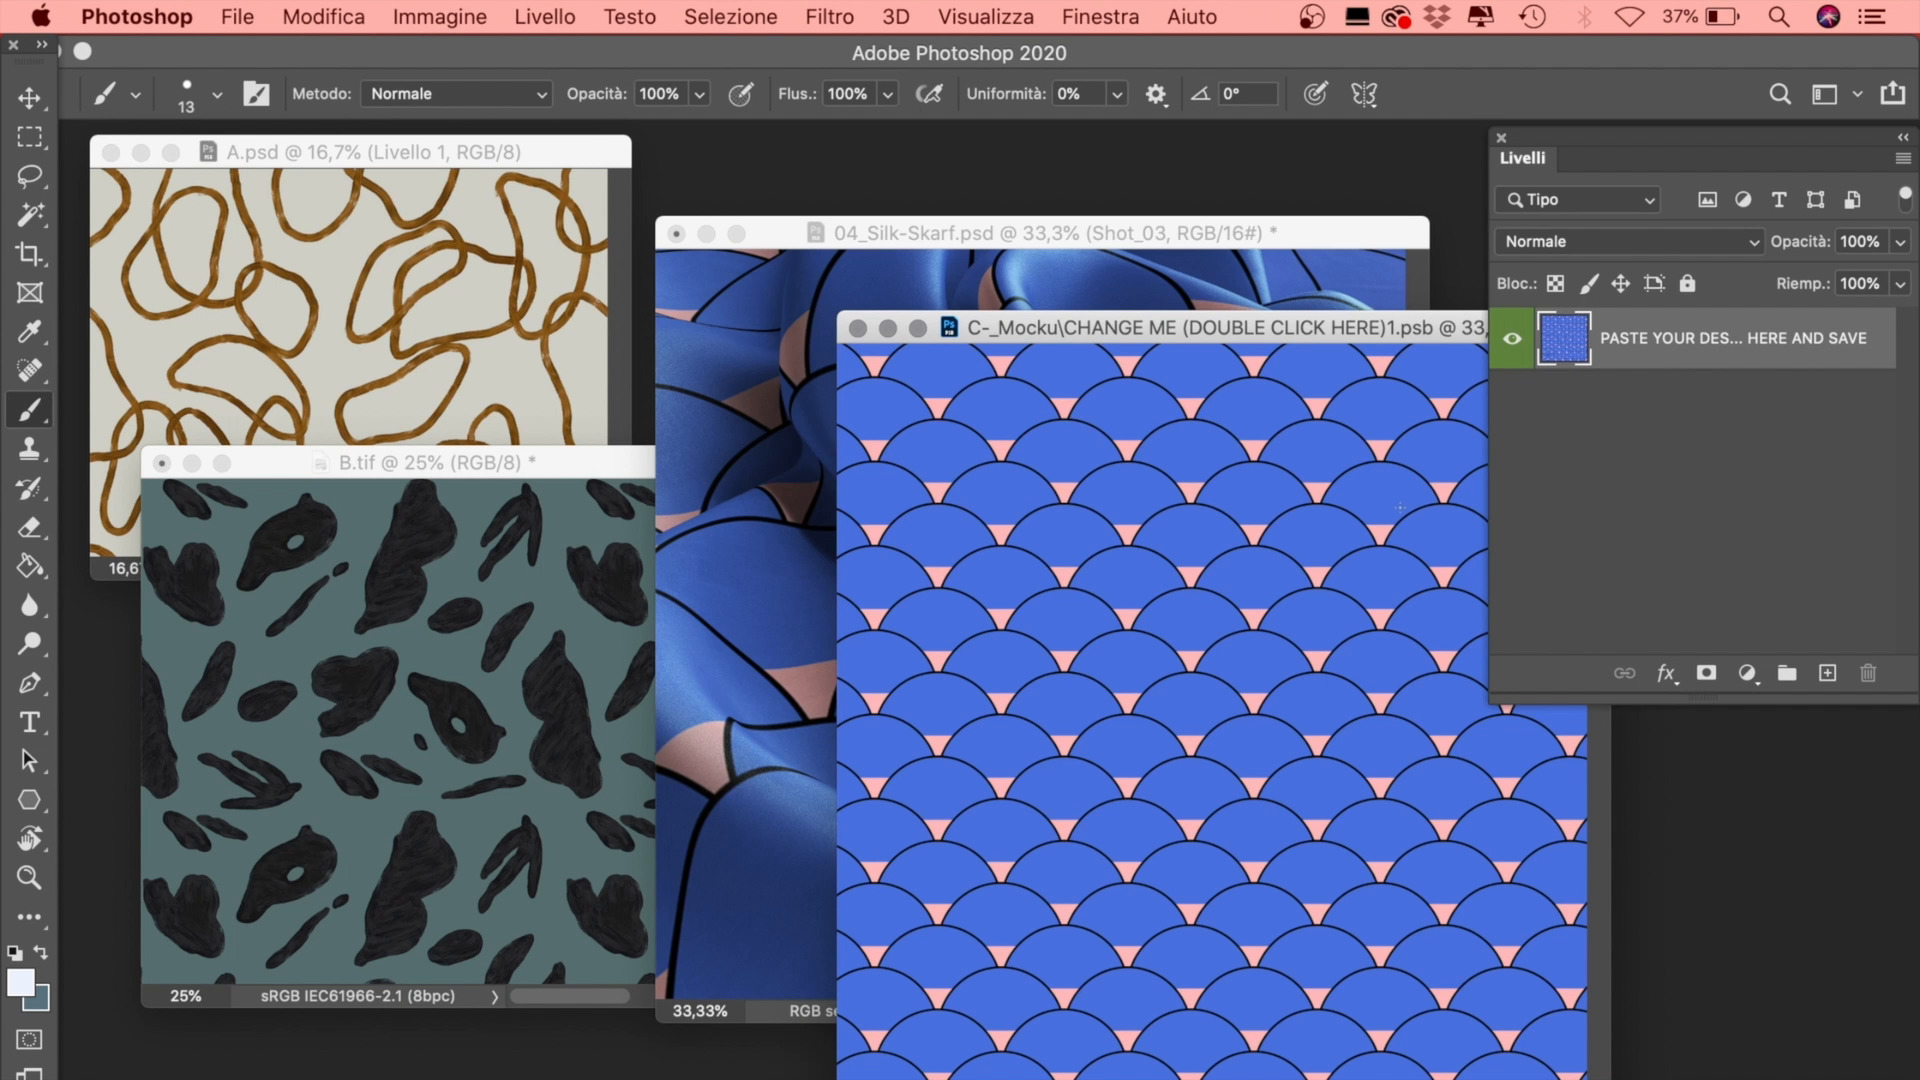Select the Move tool

point(29,97)
